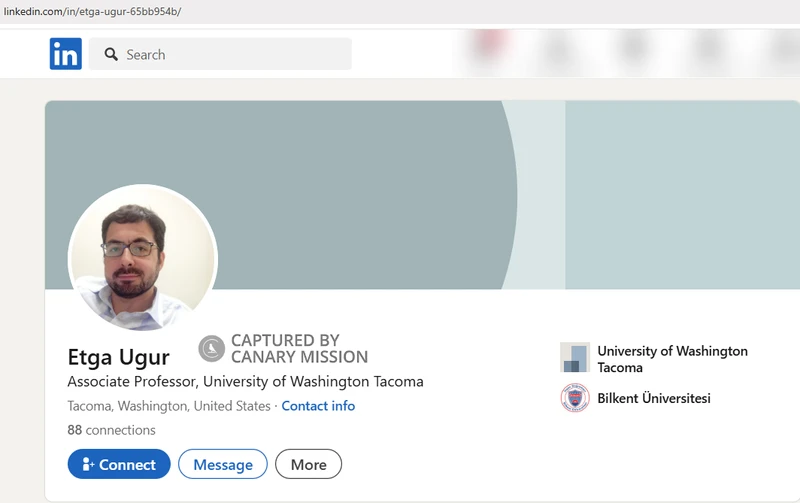Open the LinkedIn home logo
The height and width of the screenshot is (503, 800).
click(66, 54)
